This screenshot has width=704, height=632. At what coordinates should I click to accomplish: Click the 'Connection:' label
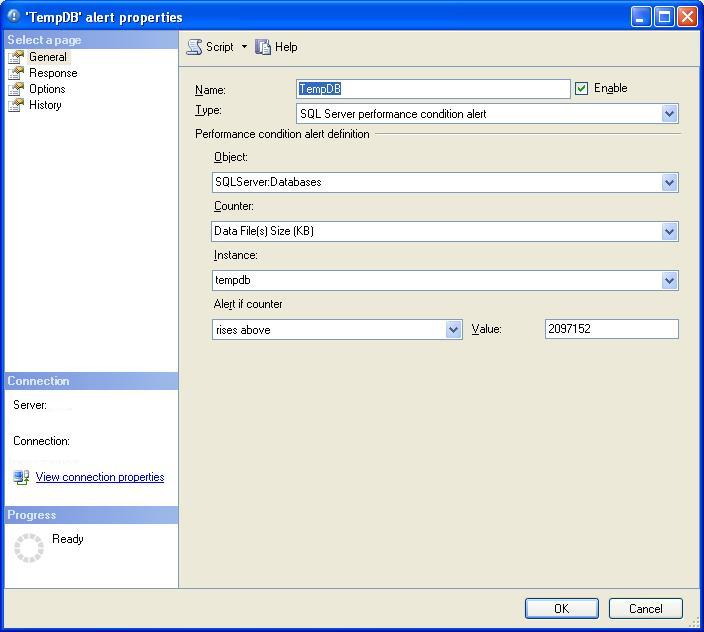[x=41, y=441]
